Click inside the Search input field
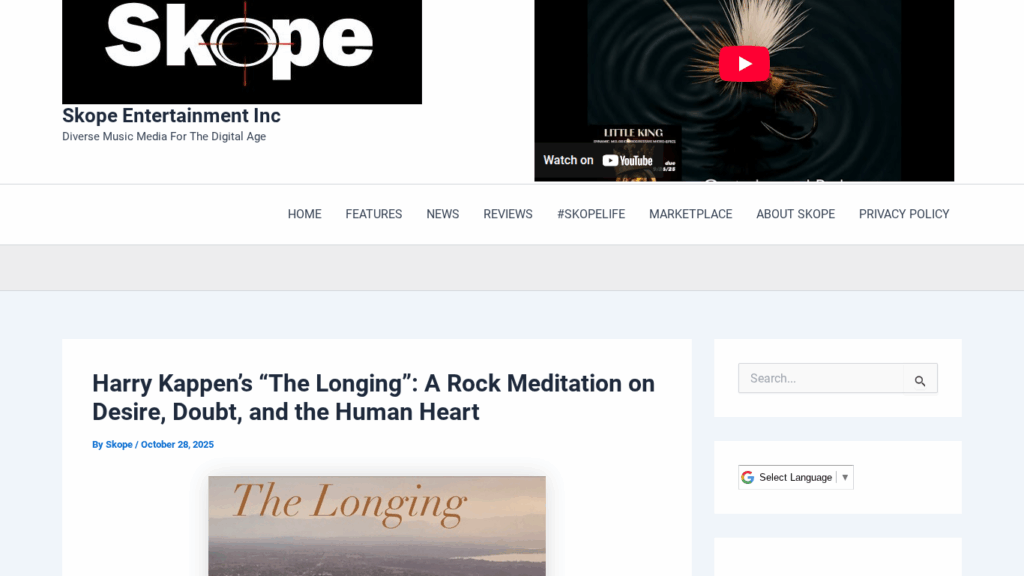This screenshot has width=1024, height=576. (821, 378)
